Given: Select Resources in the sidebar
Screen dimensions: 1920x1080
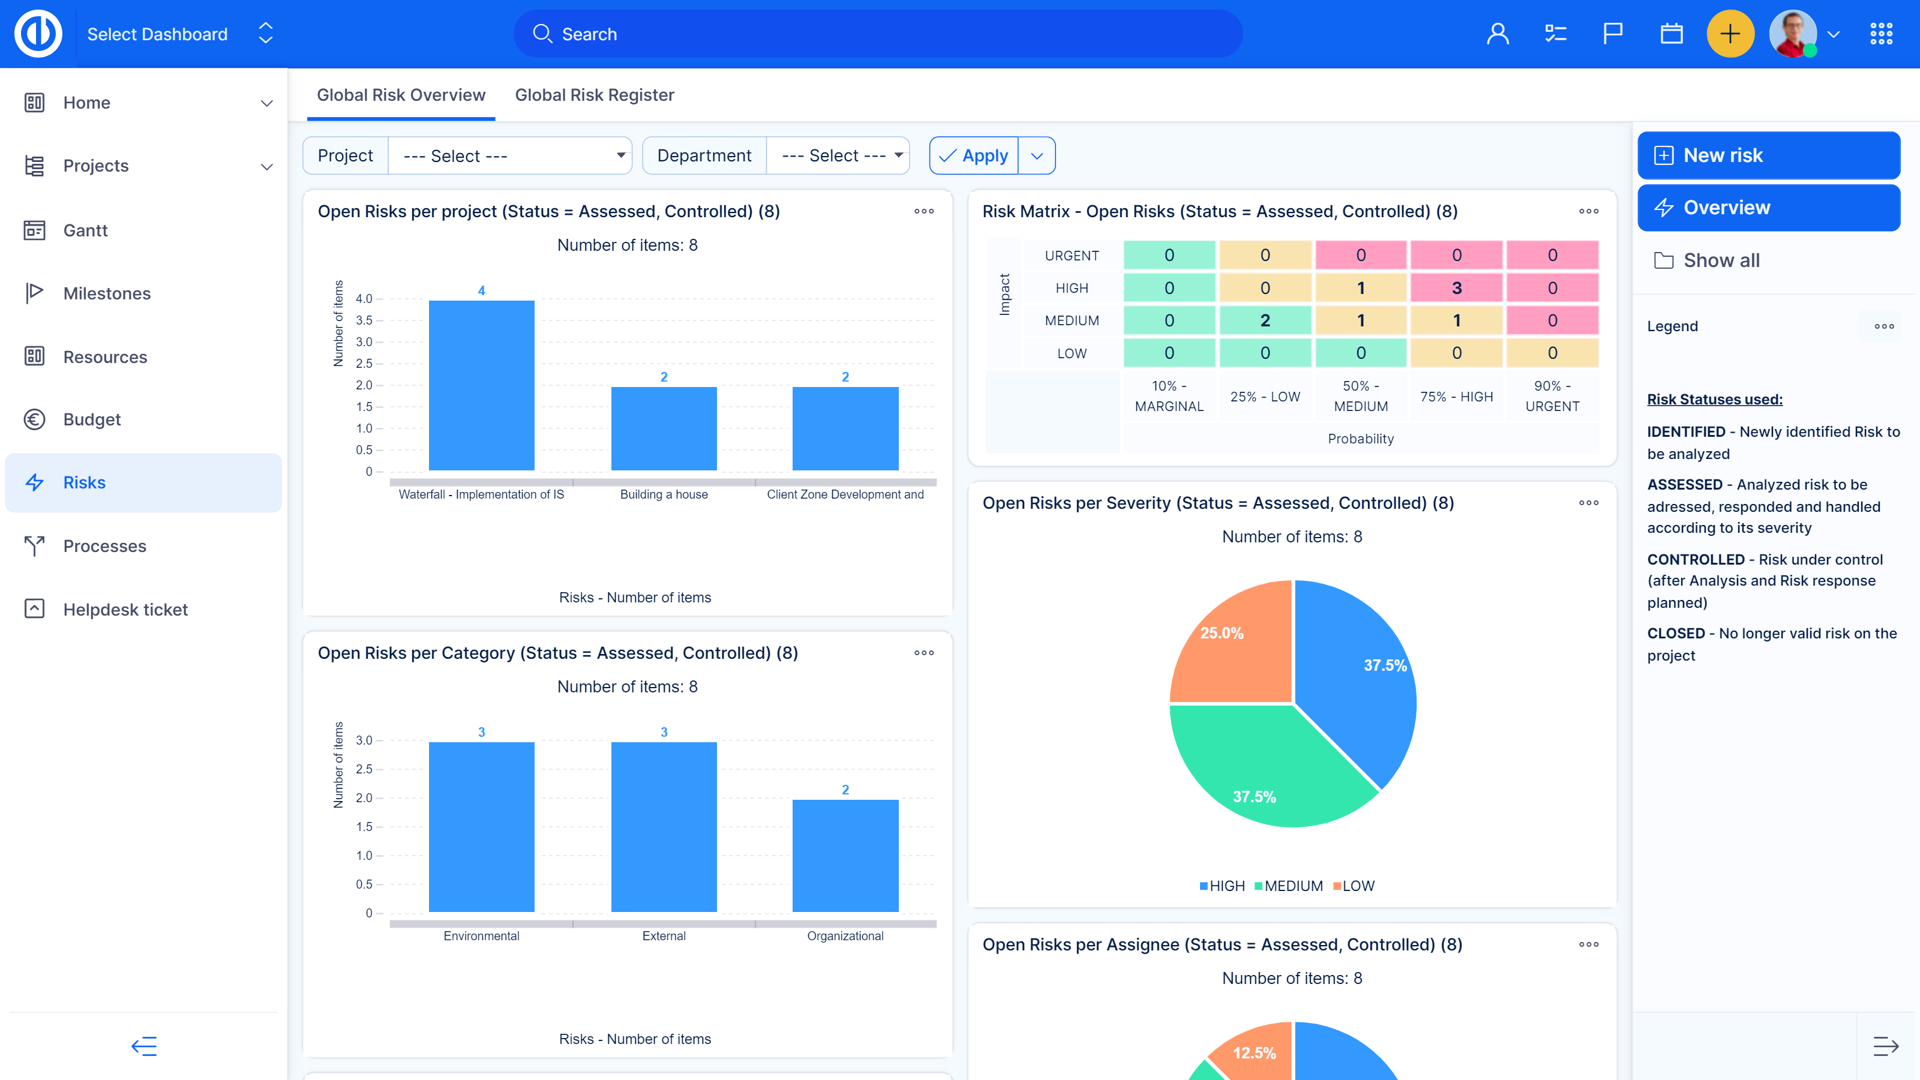Looking at the screenshot, I should coord(105,356).
